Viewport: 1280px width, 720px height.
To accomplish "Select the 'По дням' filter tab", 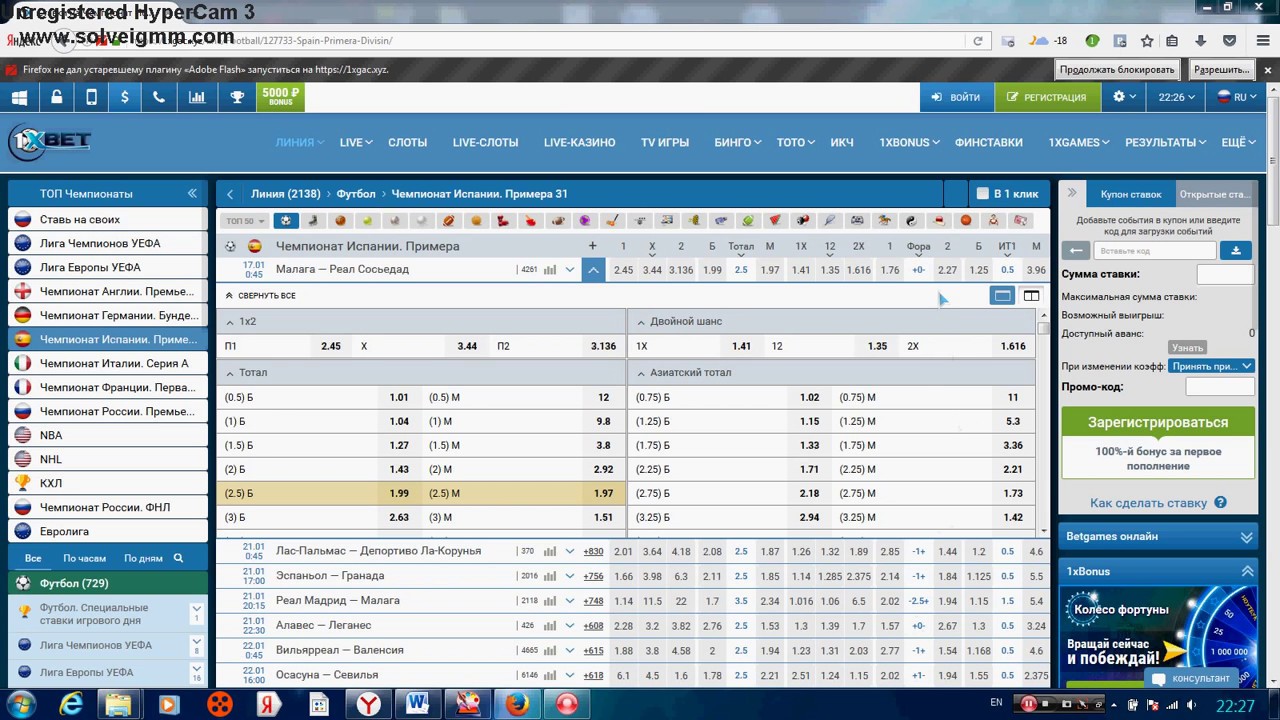I will pos(143,558).
